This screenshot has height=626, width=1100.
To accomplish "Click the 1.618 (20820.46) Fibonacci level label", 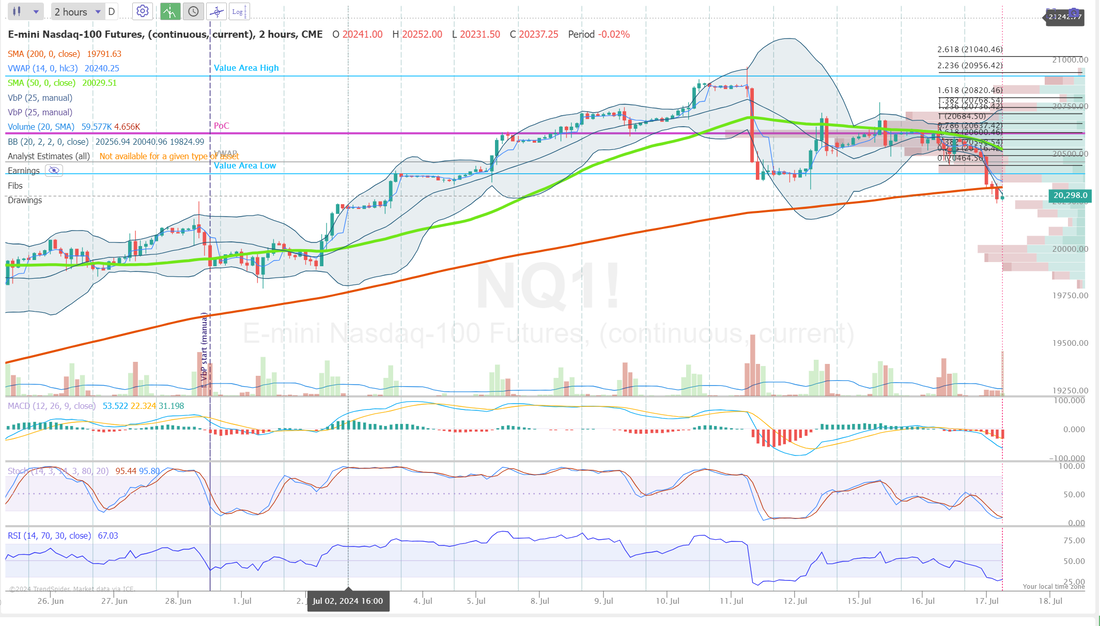I will (970, 90).
